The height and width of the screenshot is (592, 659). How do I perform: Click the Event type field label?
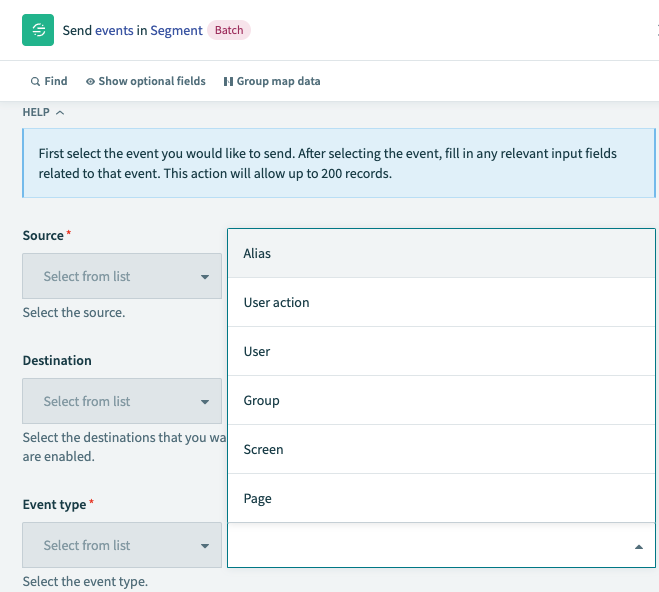[55, 504]
